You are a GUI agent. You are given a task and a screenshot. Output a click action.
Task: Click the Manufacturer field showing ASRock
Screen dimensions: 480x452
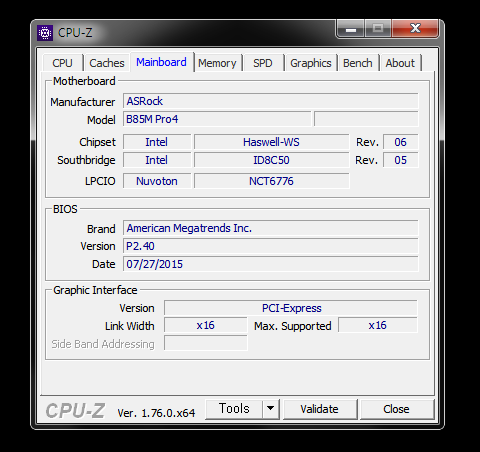pyautogui.click(x=270, y=101)
